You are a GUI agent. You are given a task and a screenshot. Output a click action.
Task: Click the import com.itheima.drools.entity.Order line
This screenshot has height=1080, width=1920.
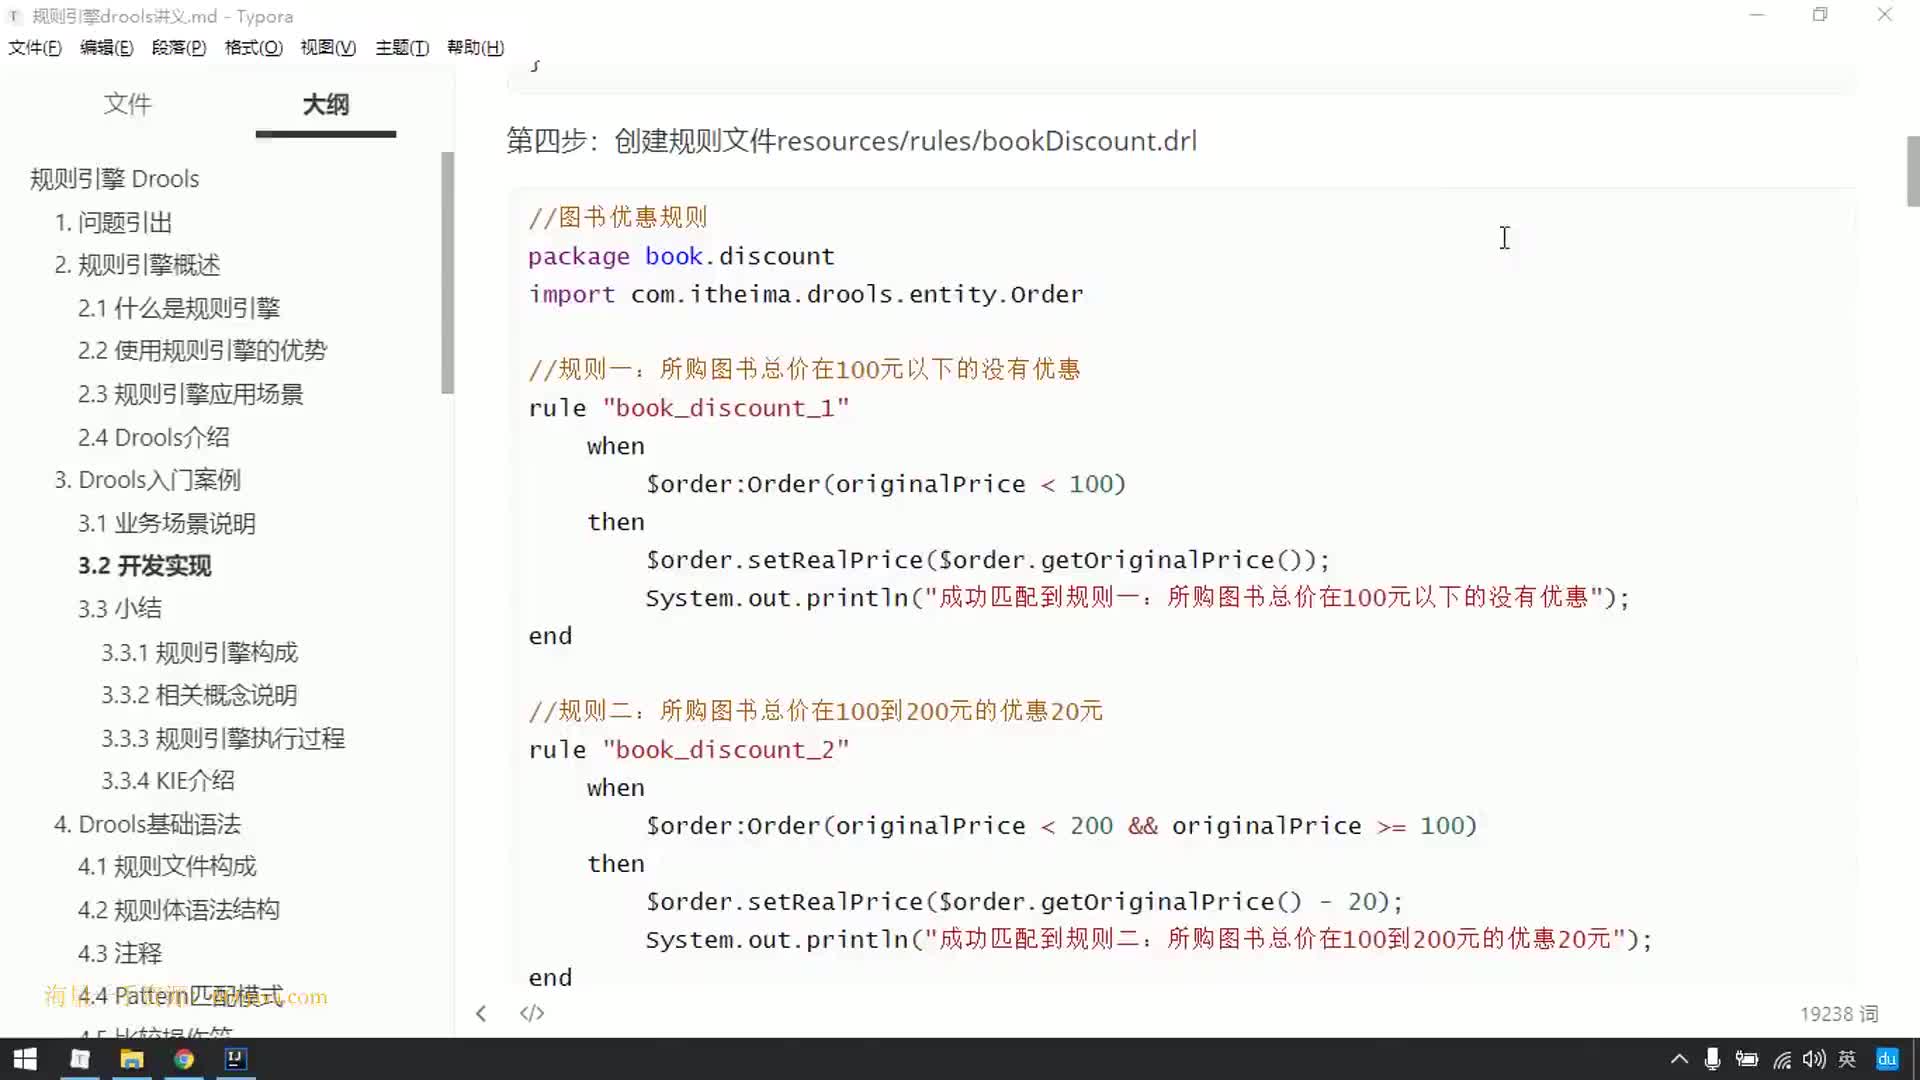tap(806, 295)
